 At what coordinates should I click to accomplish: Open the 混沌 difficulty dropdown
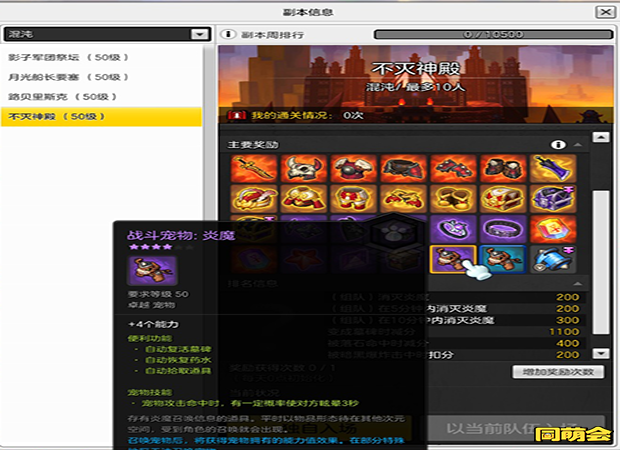[x=107, y=34]
